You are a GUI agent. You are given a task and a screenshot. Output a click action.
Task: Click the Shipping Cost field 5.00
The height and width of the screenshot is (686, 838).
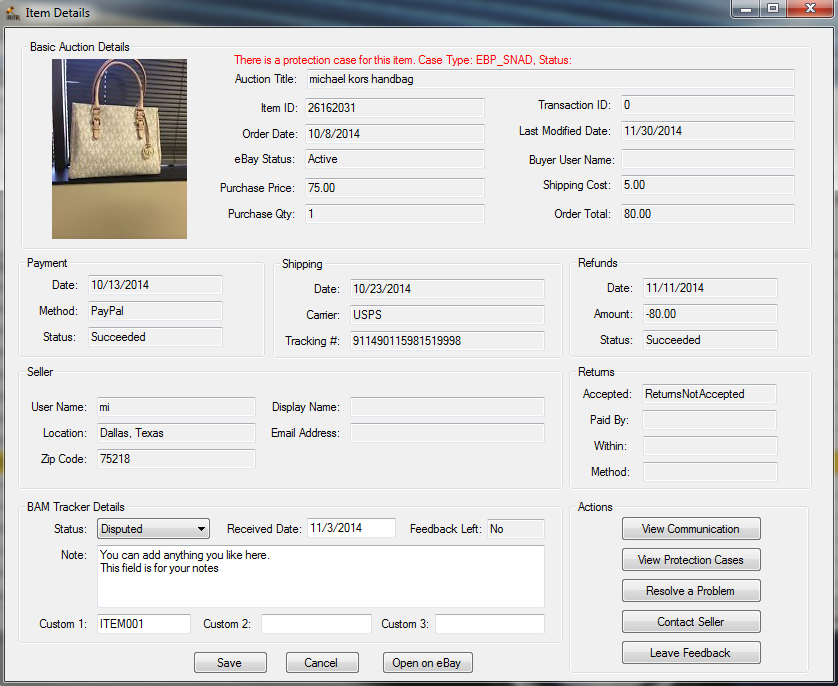coord(708,185)
